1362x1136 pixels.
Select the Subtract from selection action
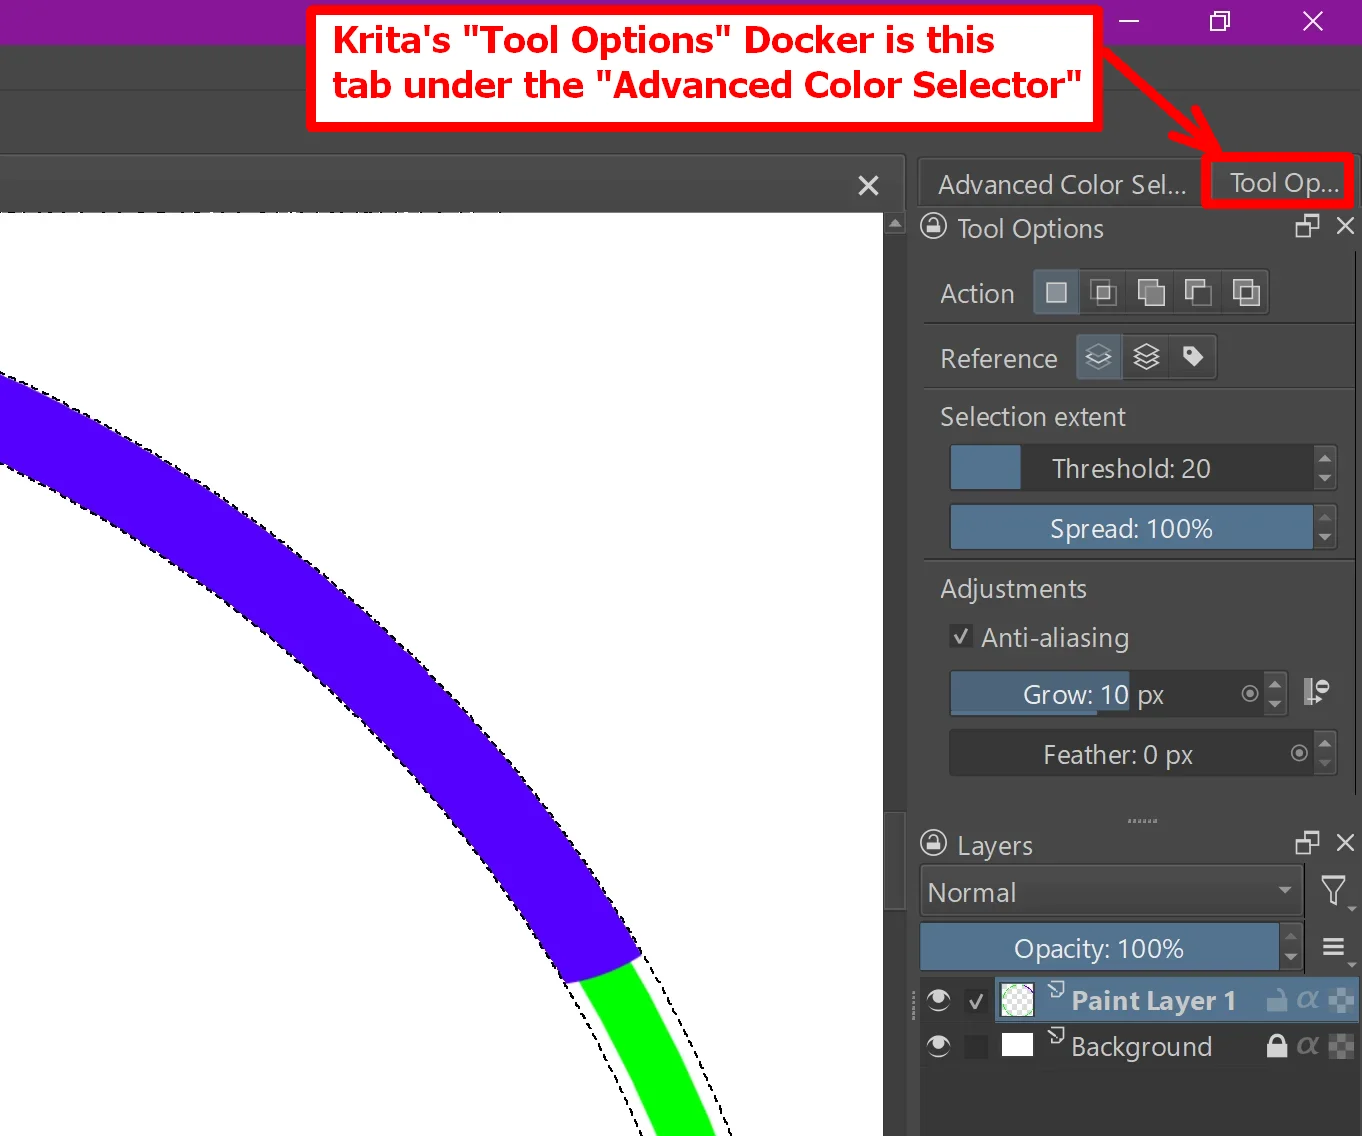pos(1198,293)
